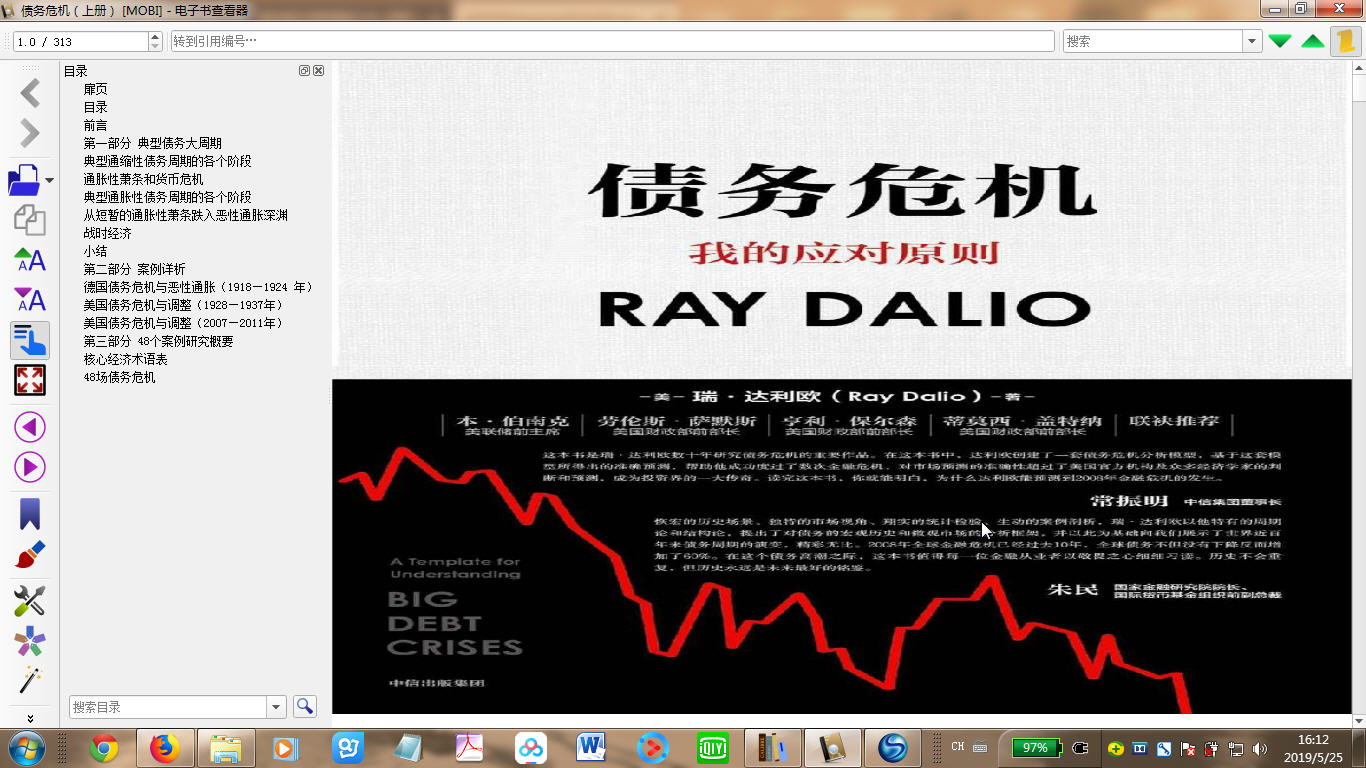Open 典型通缩性债务周期的各个阶段
Screen dimensions: 1366x768
[168, 161]
